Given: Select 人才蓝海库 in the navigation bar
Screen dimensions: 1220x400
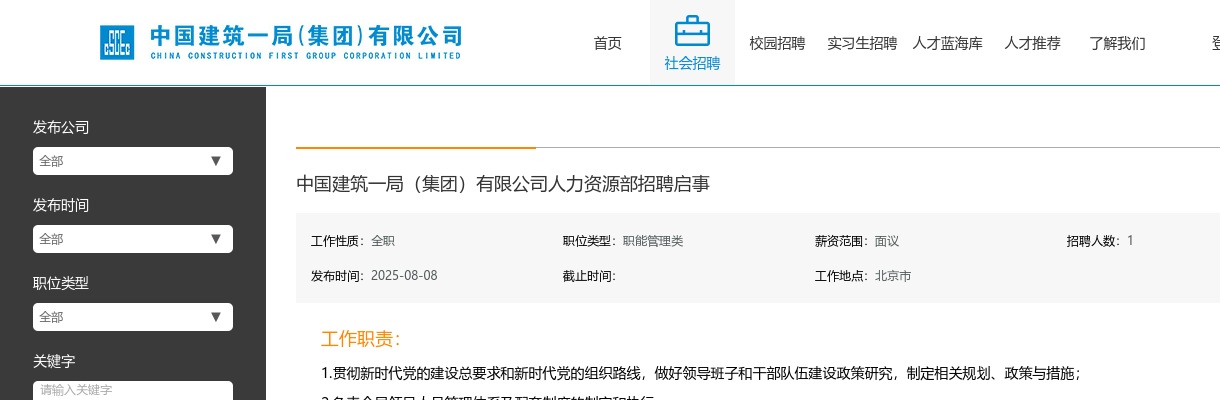Looking at the screenshot, I should [947, 43].
